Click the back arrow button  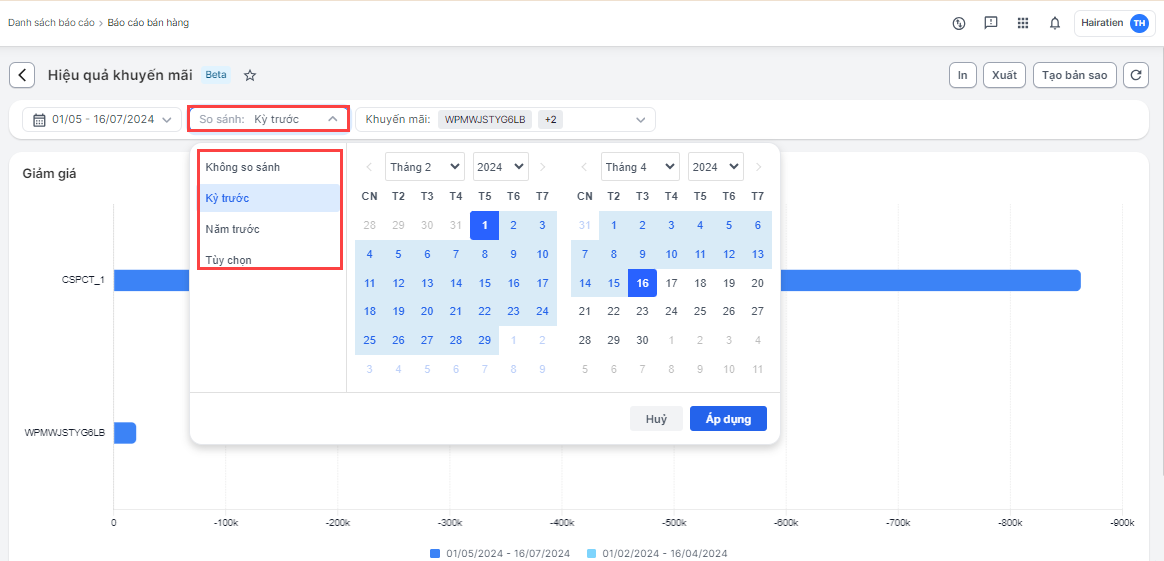(x=22, y=75)
